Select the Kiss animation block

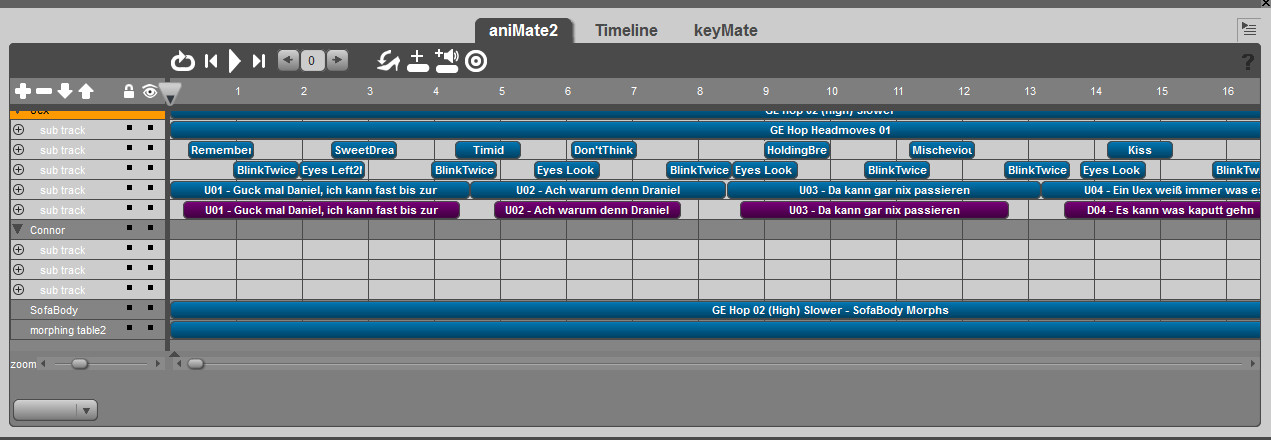coord(1139,150)
